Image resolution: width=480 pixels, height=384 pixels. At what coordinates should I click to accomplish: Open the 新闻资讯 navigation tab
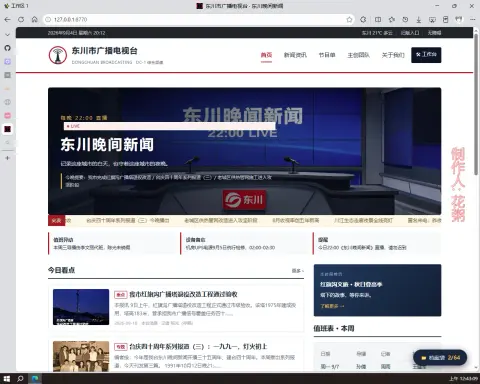click(295, 55)
